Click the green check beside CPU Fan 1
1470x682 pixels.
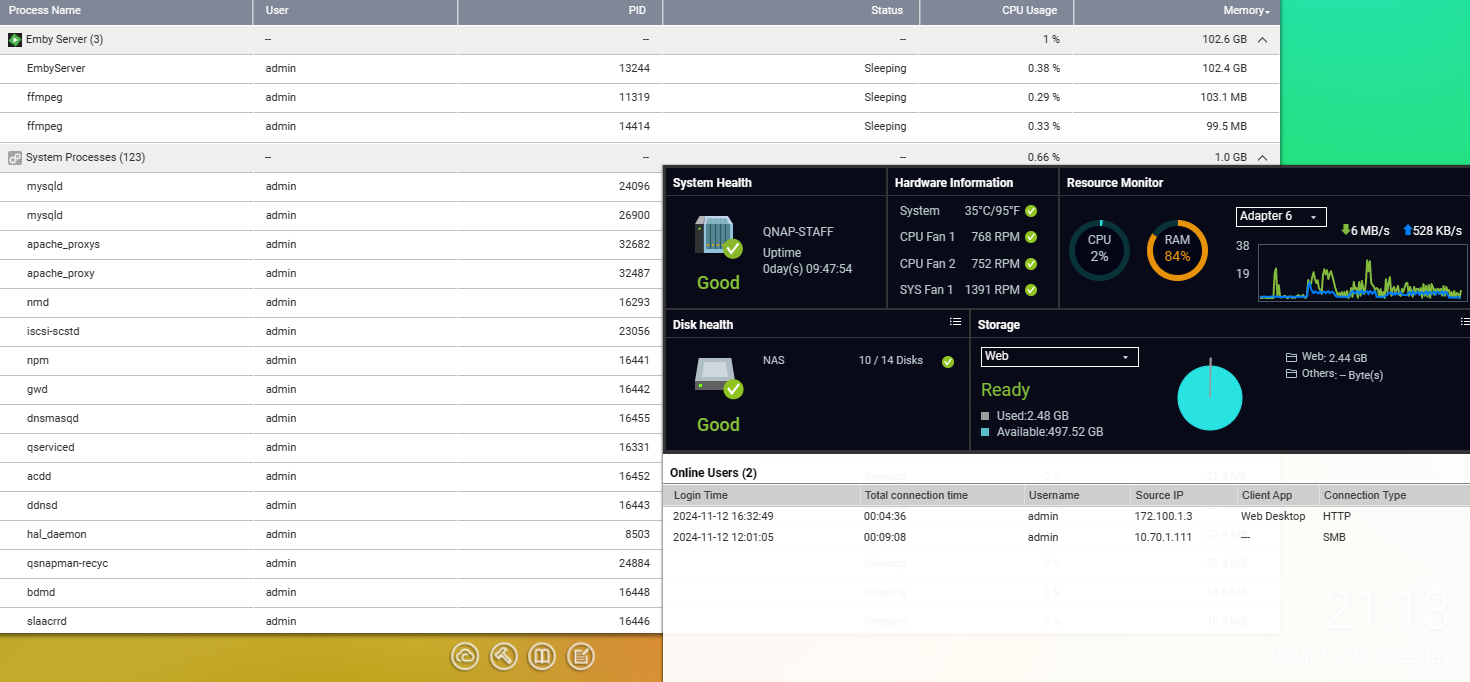(1030, 237)
